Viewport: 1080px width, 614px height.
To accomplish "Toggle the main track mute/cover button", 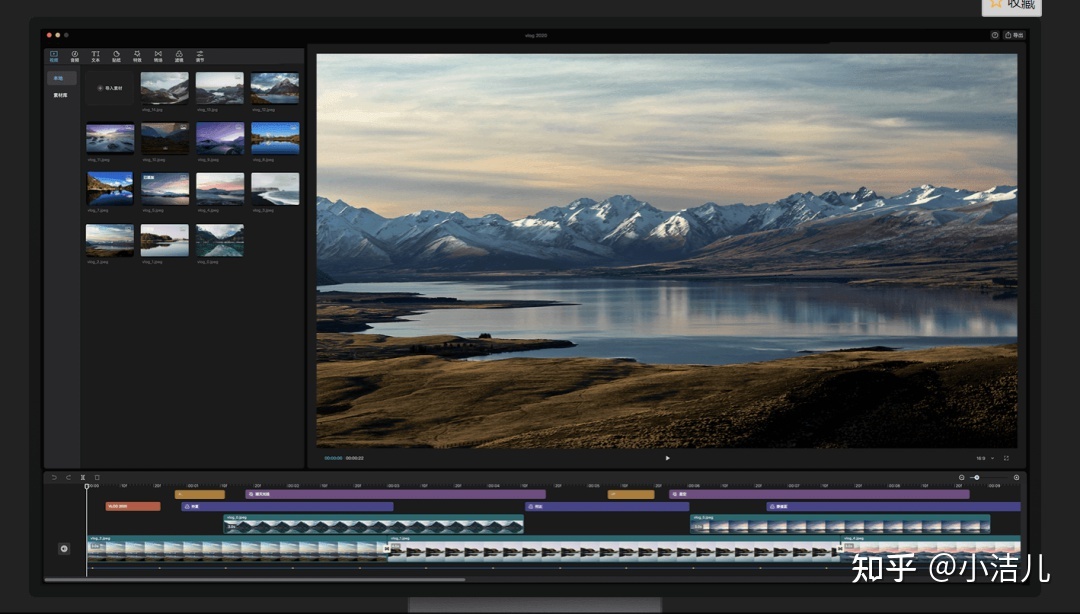I will pyautogui.click(x=64, y=548).
